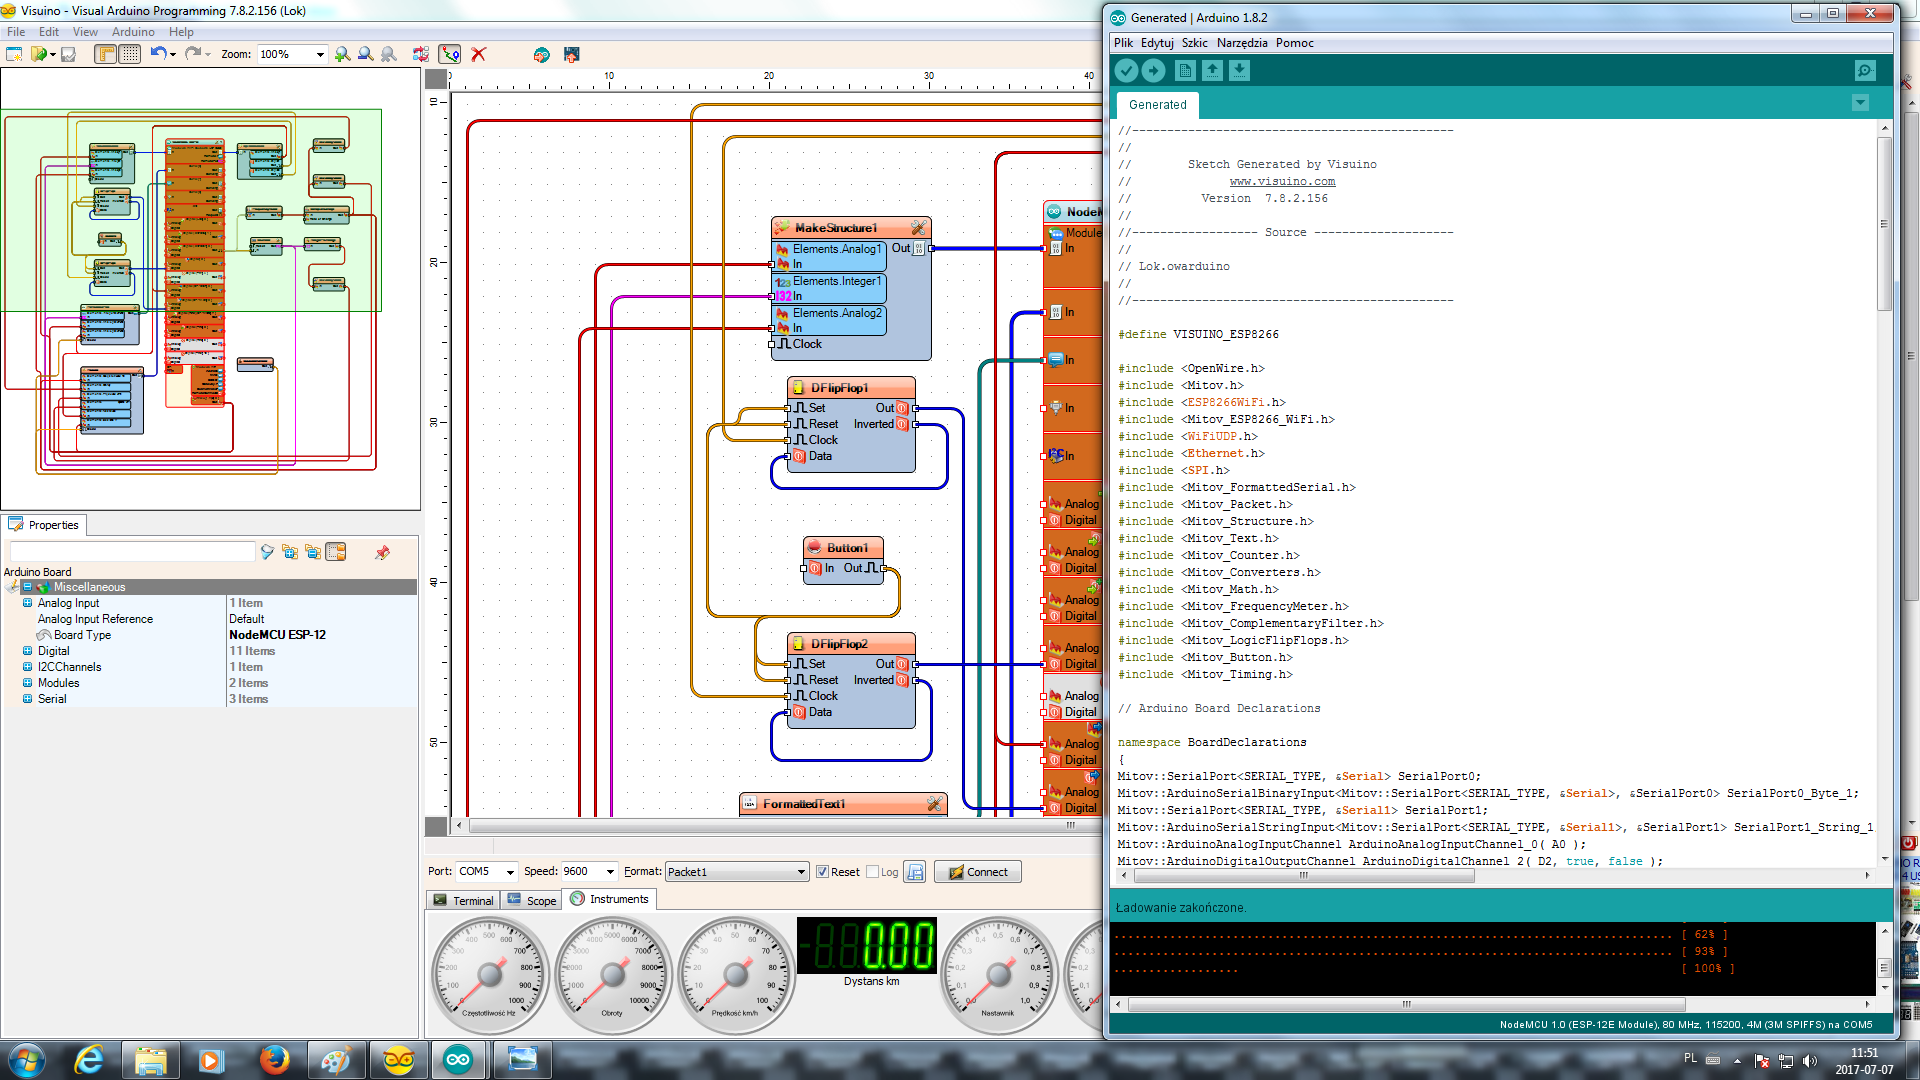Collapse the Miscellaneous property group
The width and height of the screenshot is (1920, 1080).
[27, 587]
